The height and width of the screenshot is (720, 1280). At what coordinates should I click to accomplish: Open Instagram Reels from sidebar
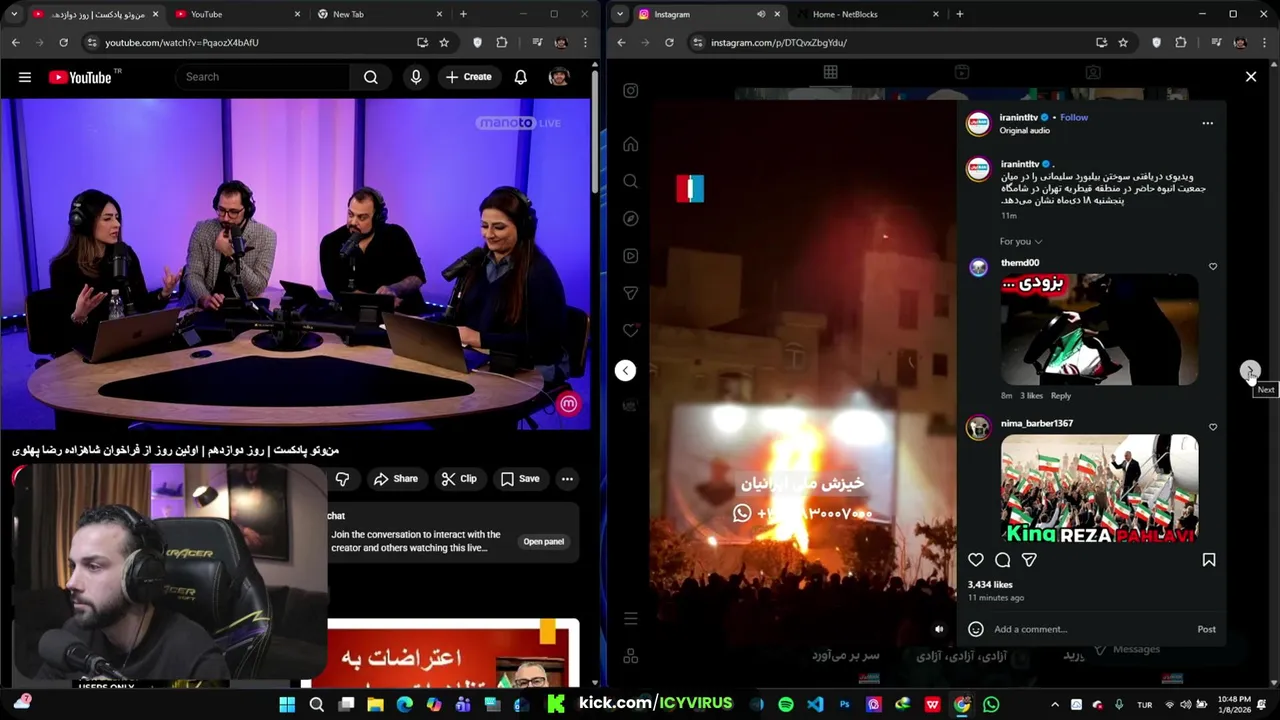click(631, 256)
